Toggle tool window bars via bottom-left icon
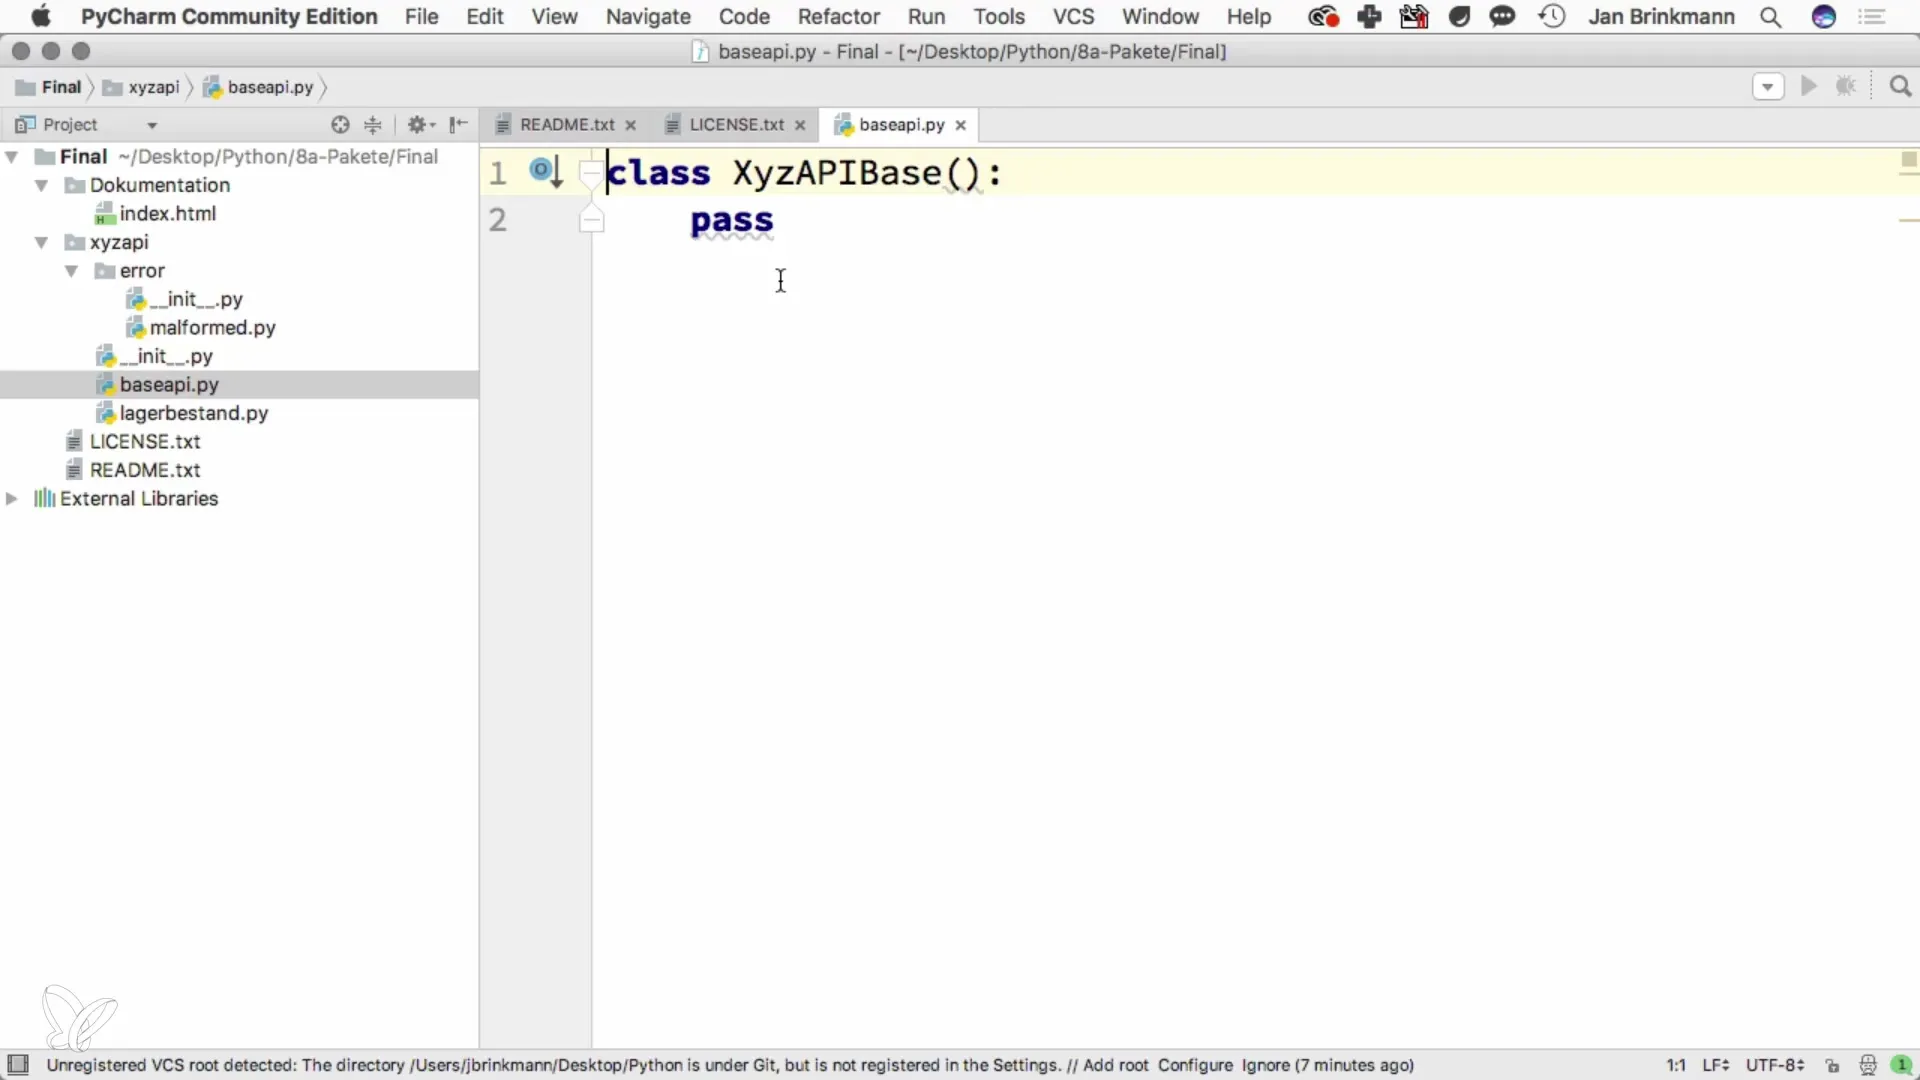Viewport: 1920px width, 1080px height. pyautogui.click(x=18, y=1064)
